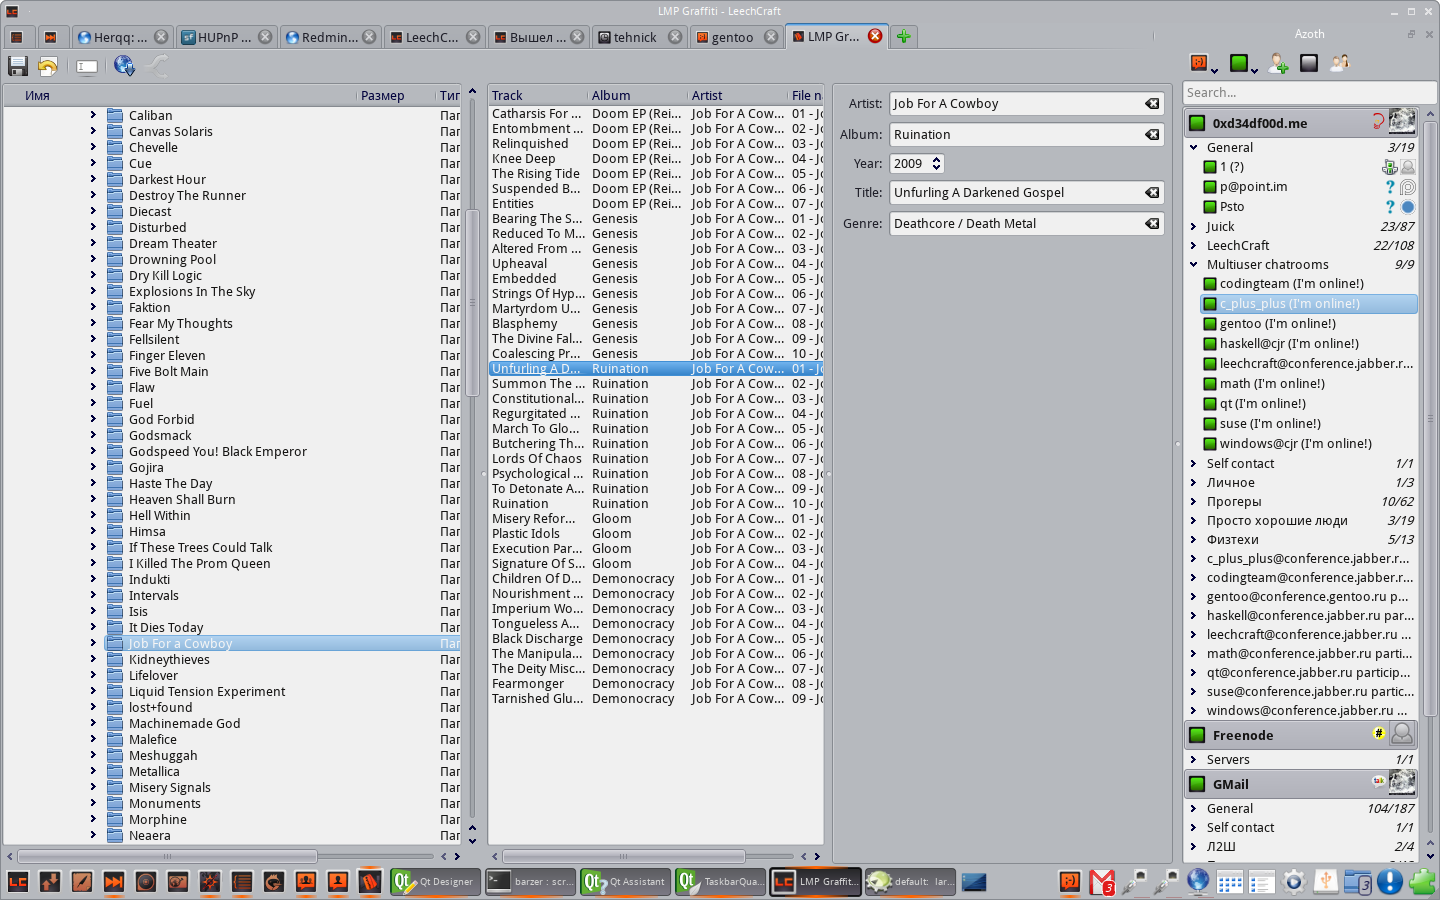This screenshot has width=1440, height=900.
Task: Open Azoth orange chat menu icon
Action: (x=1202, y=64)
